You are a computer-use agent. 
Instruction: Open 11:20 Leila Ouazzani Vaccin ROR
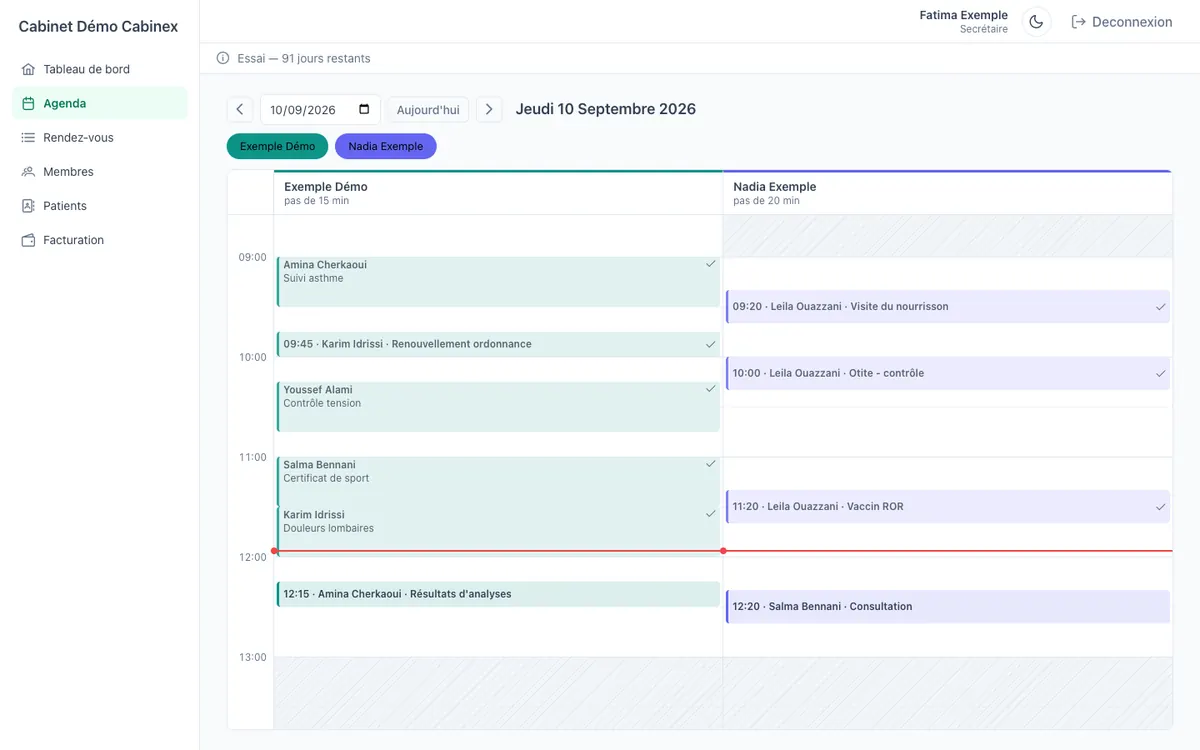coord(948,507)
